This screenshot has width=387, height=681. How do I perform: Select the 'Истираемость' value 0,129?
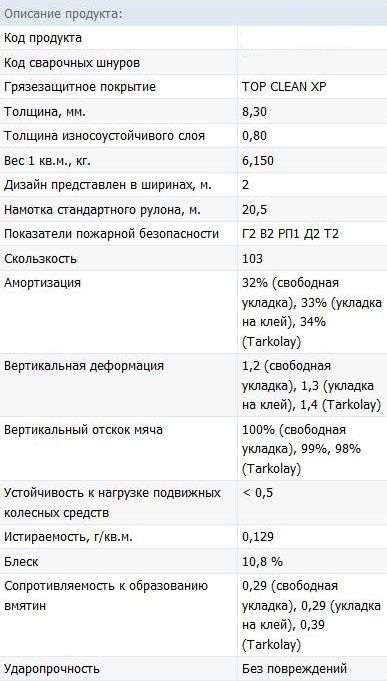(258, 537)
